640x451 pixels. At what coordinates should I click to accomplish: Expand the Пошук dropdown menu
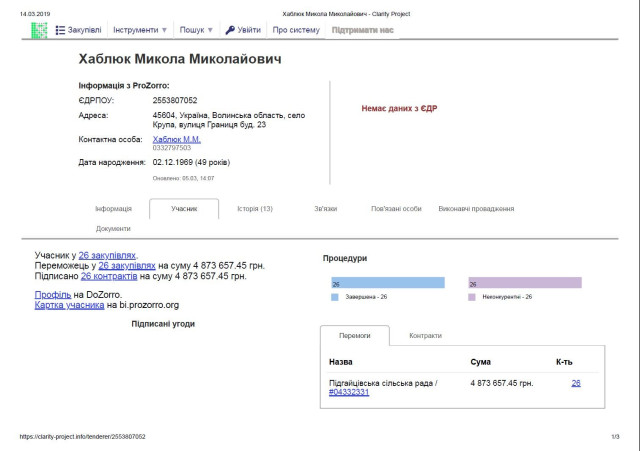click(197, 31)
